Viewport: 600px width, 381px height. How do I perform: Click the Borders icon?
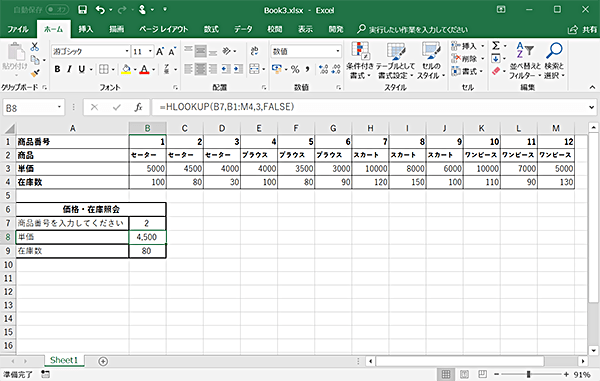click(x=104, y=69)
